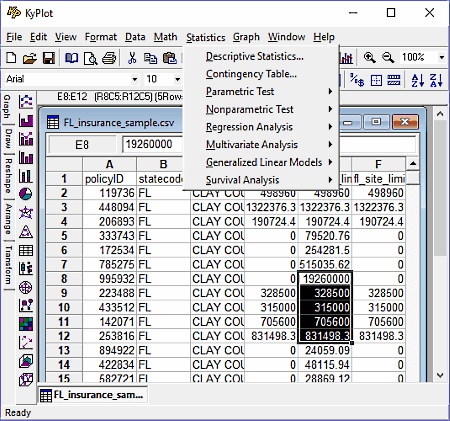Image resolution: width=450 pixels, height=421 pixels.
Task: Open the Format menu
Action: point(101,37)
